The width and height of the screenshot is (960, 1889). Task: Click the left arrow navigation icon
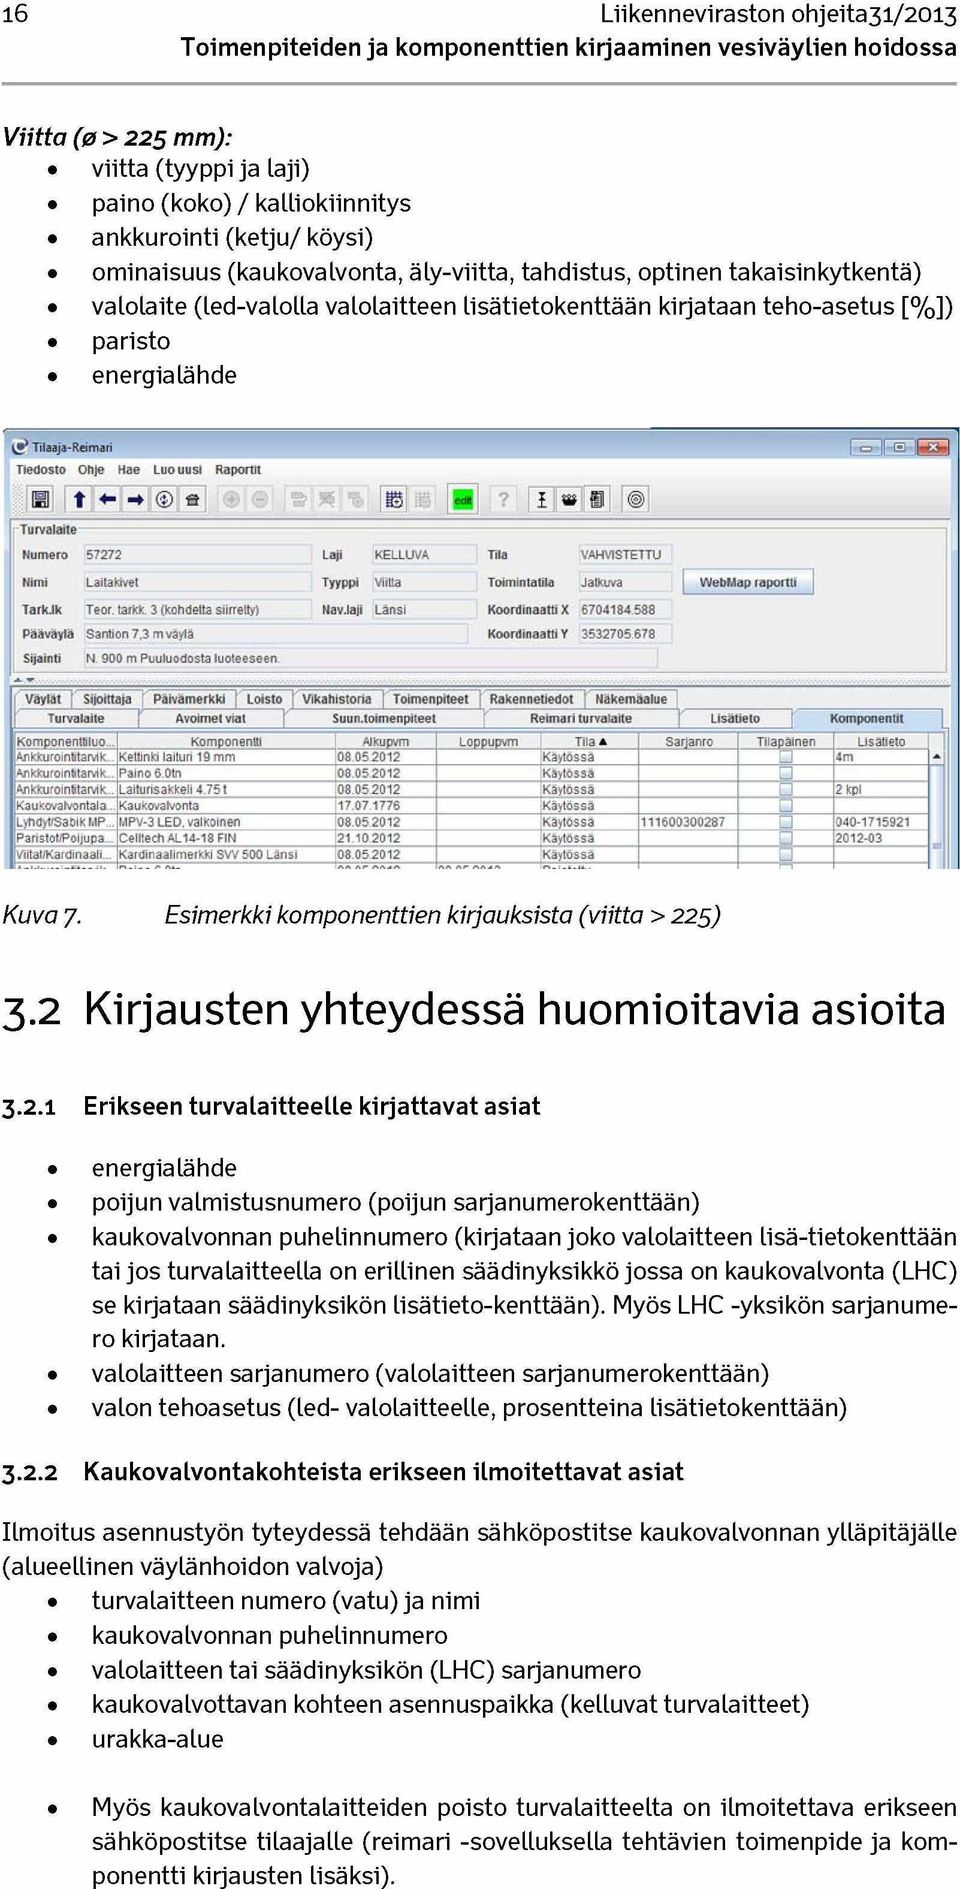[x=107, y=499]
